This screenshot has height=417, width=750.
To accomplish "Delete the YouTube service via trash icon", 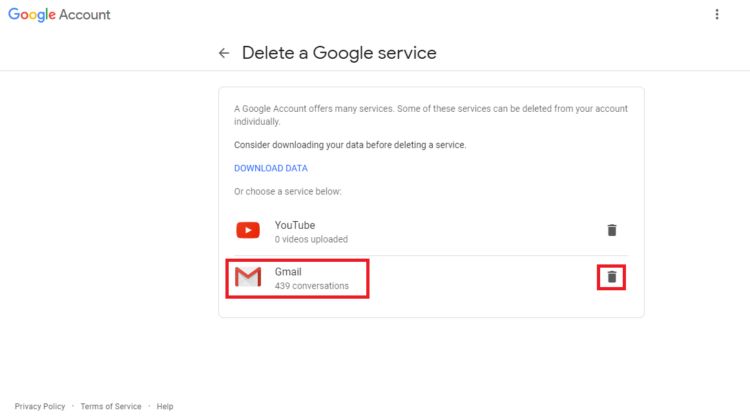I will (x=612, y=230).
